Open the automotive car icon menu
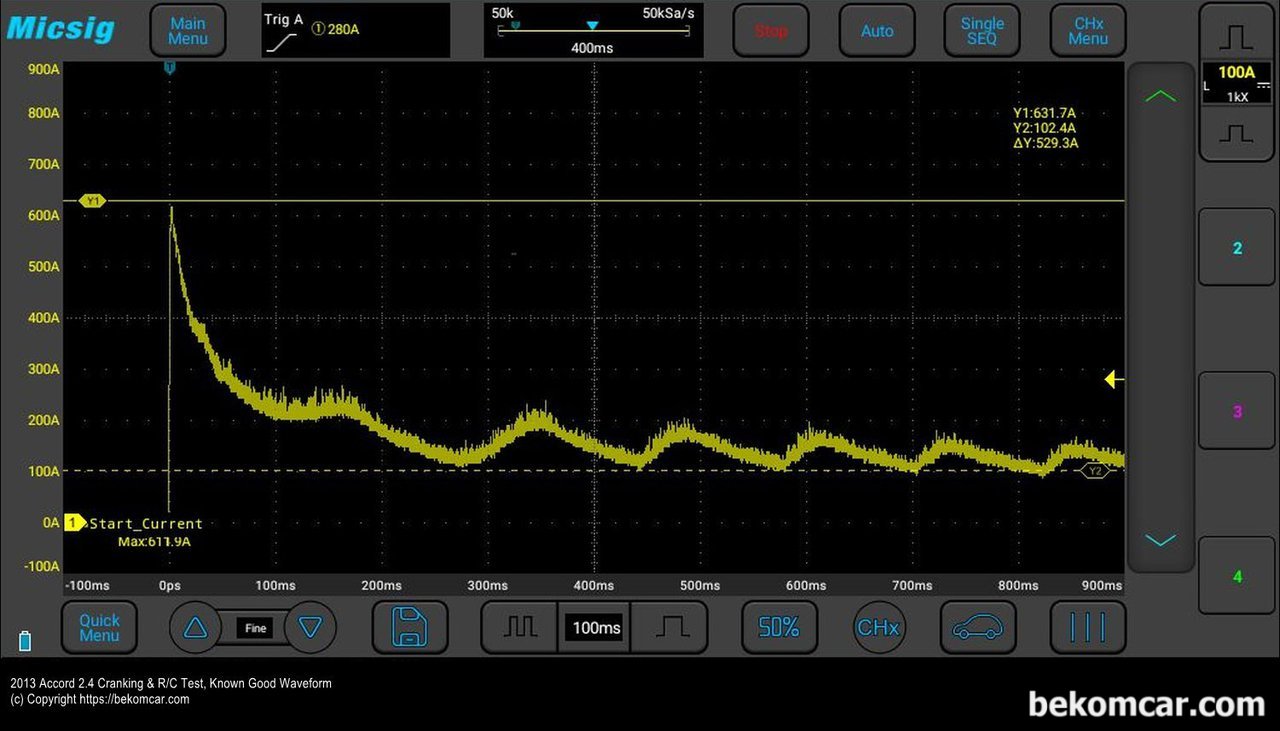1280x731 pixels. tap(977, 627)
